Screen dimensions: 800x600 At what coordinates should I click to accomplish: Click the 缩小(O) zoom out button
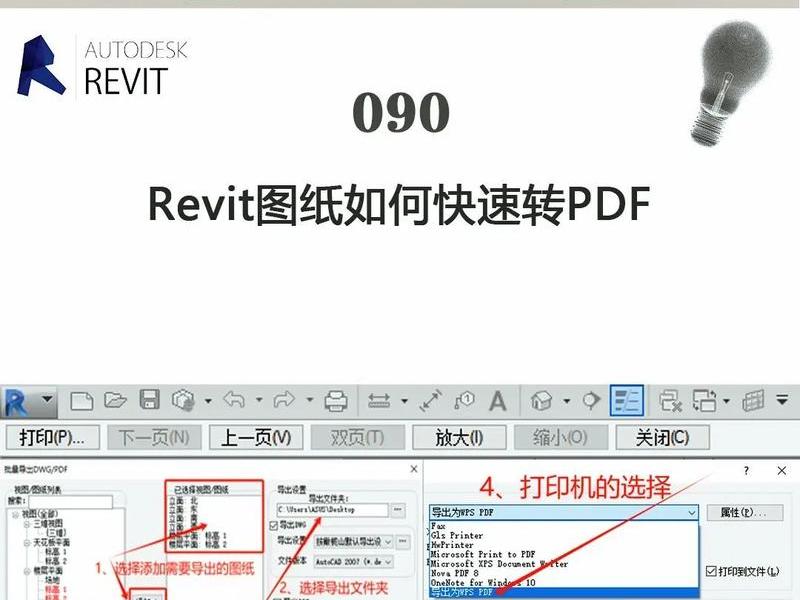(561, 438)
